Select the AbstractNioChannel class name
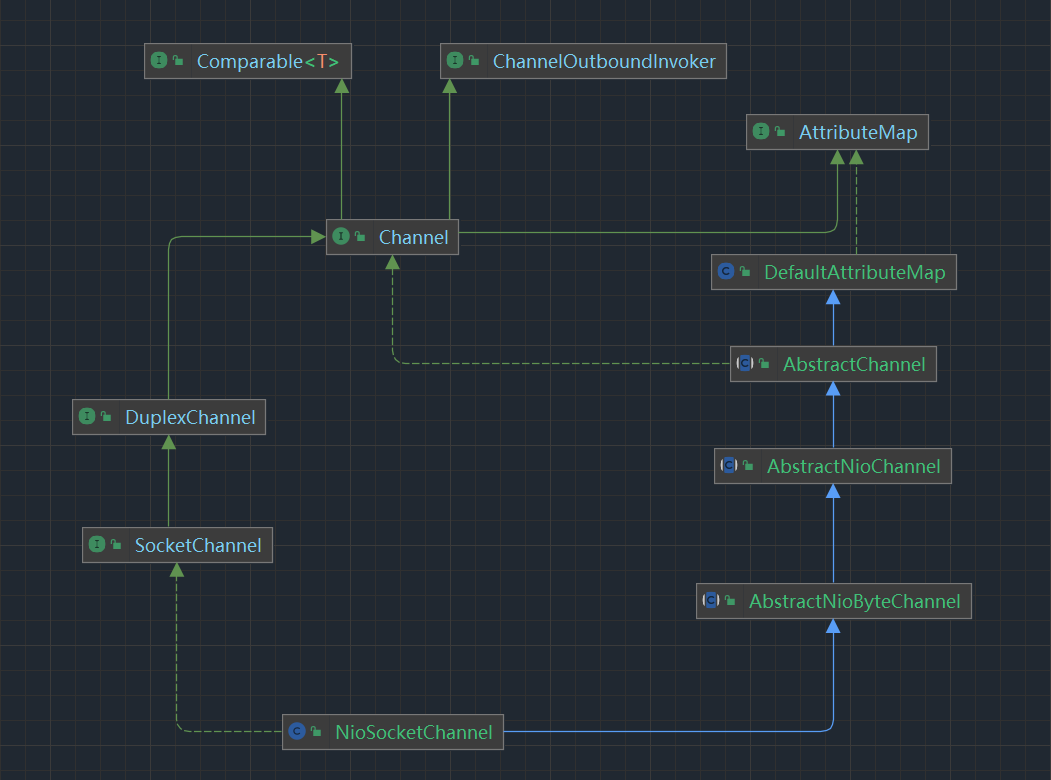1051x780 pixels. [x=853, y=467]
